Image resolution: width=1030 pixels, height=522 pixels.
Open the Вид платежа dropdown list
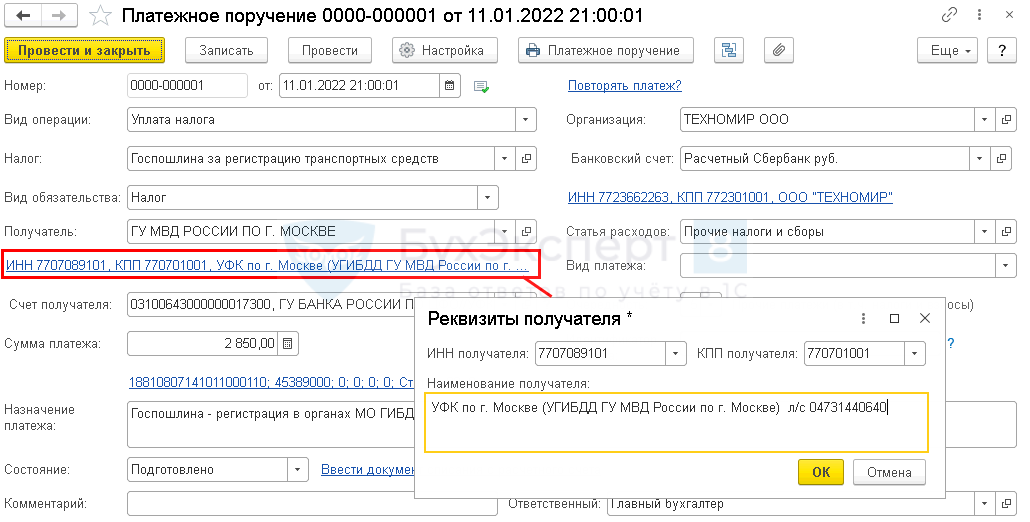pyautogui.click(x=1003, y=266)
